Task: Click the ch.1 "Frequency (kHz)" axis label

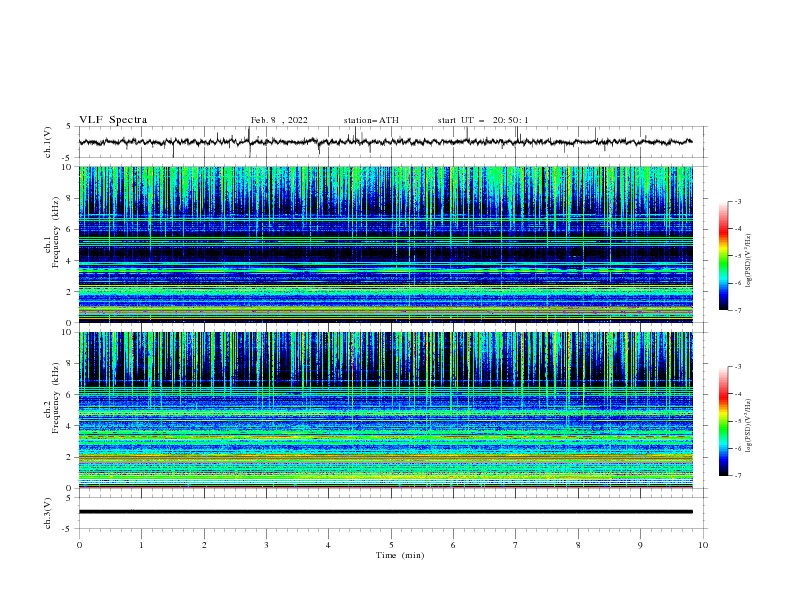Action: click(56, 232)
